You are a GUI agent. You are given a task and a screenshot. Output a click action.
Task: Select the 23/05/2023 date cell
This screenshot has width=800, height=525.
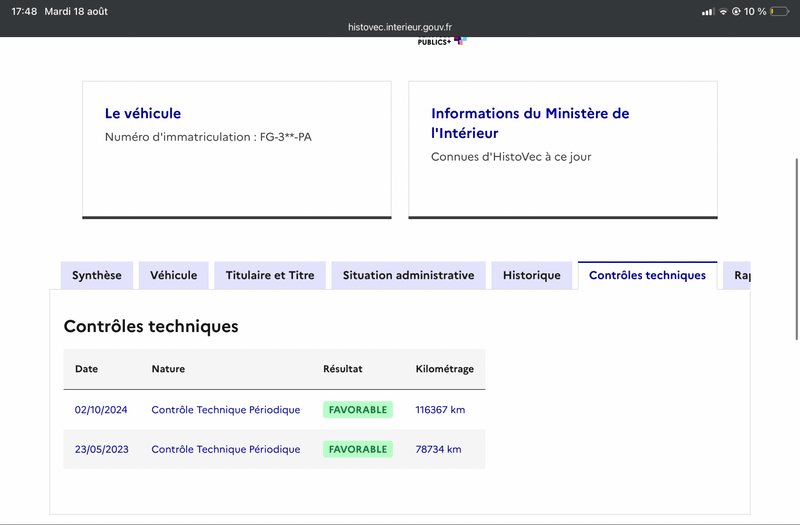point(102,449)
